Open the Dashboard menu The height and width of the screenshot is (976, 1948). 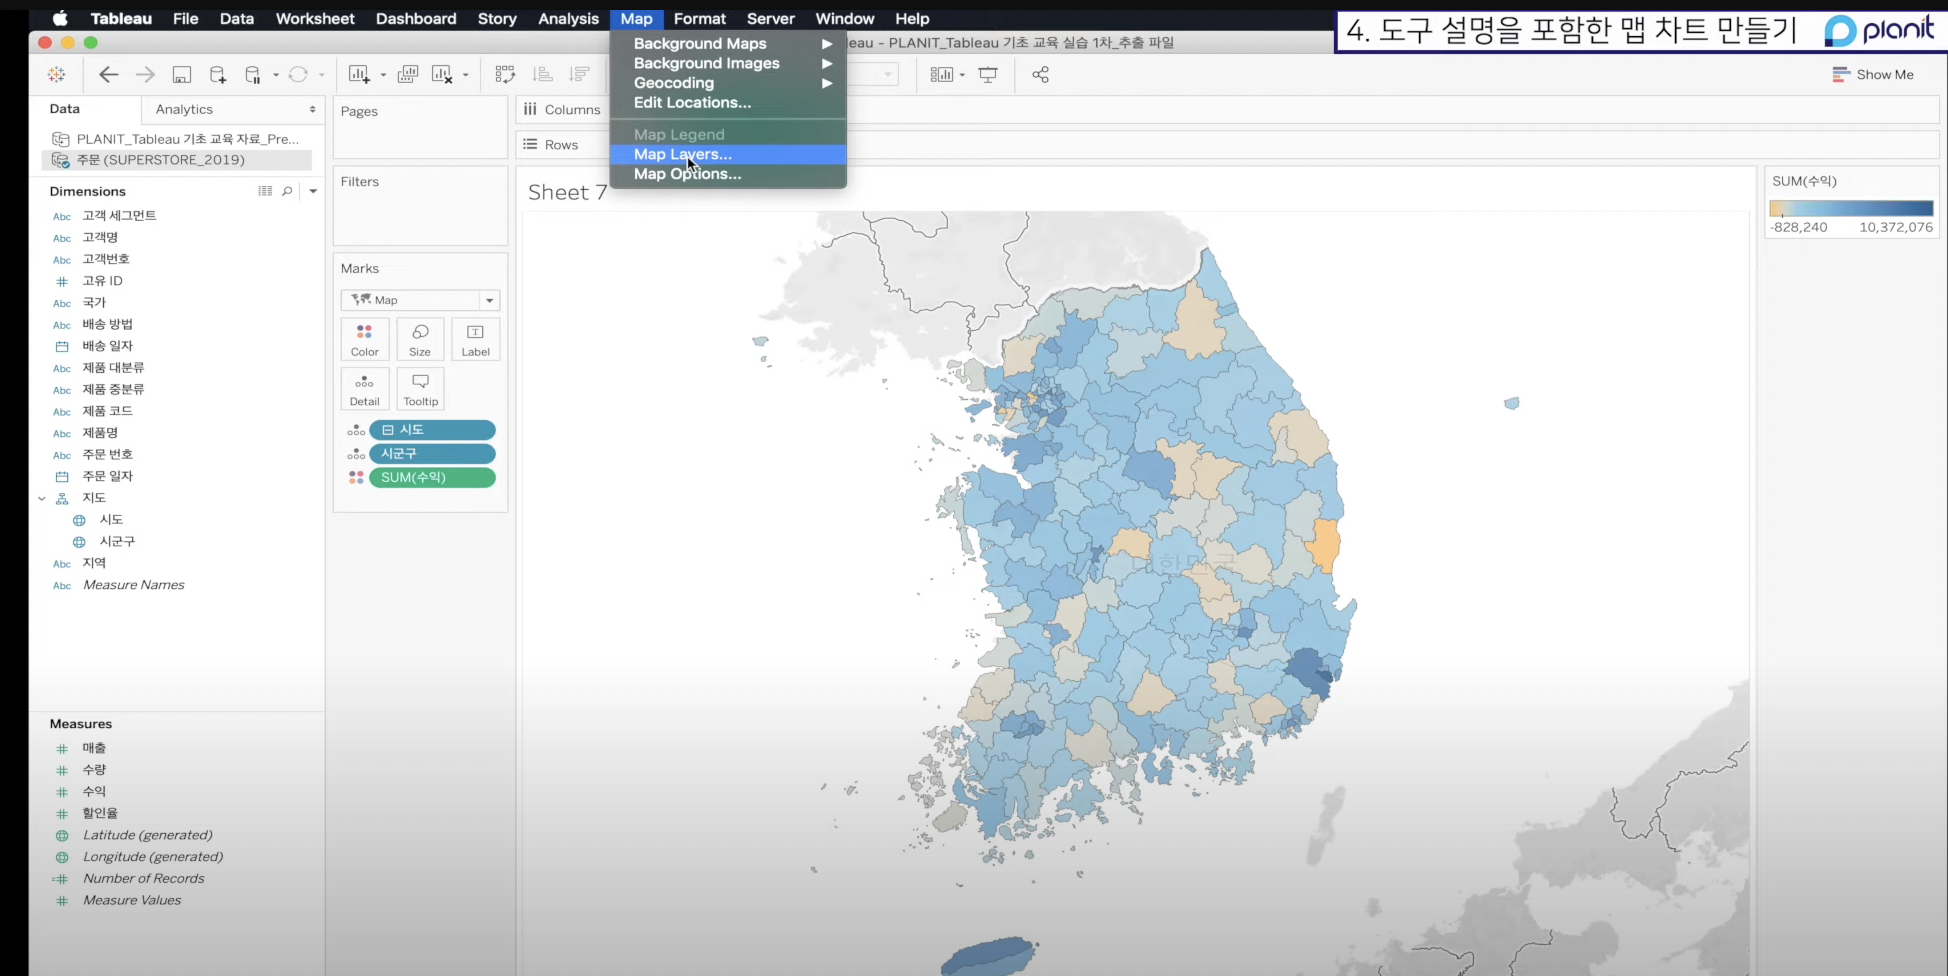point(416,18)
